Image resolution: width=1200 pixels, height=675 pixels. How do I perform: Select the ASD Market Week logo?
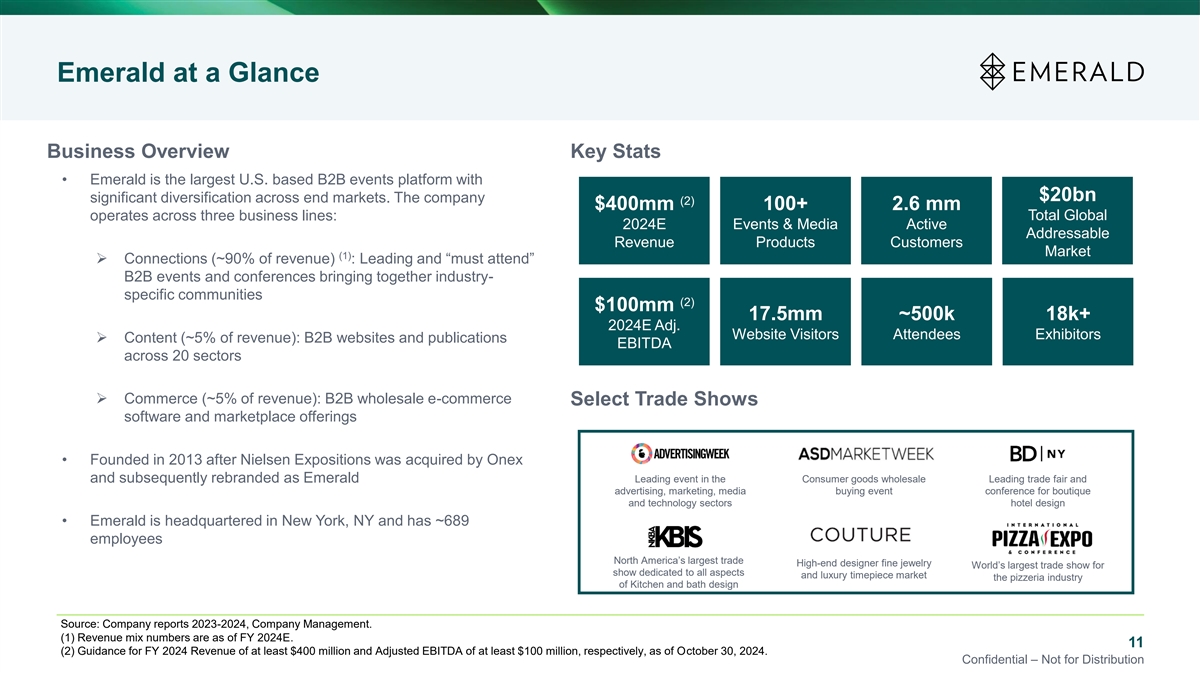tap(866, 453)
